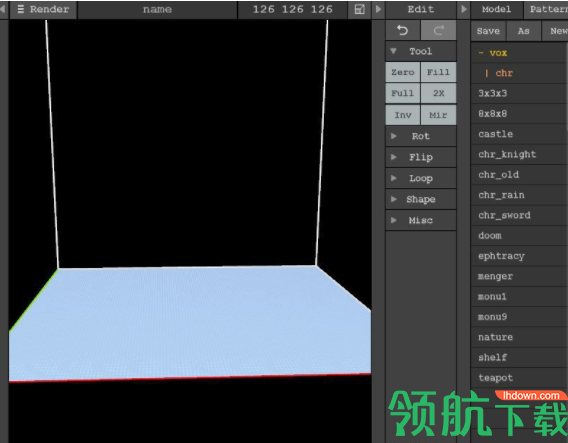568x443 pixels.
Task: Select the monu1 model
Action: 518,297
